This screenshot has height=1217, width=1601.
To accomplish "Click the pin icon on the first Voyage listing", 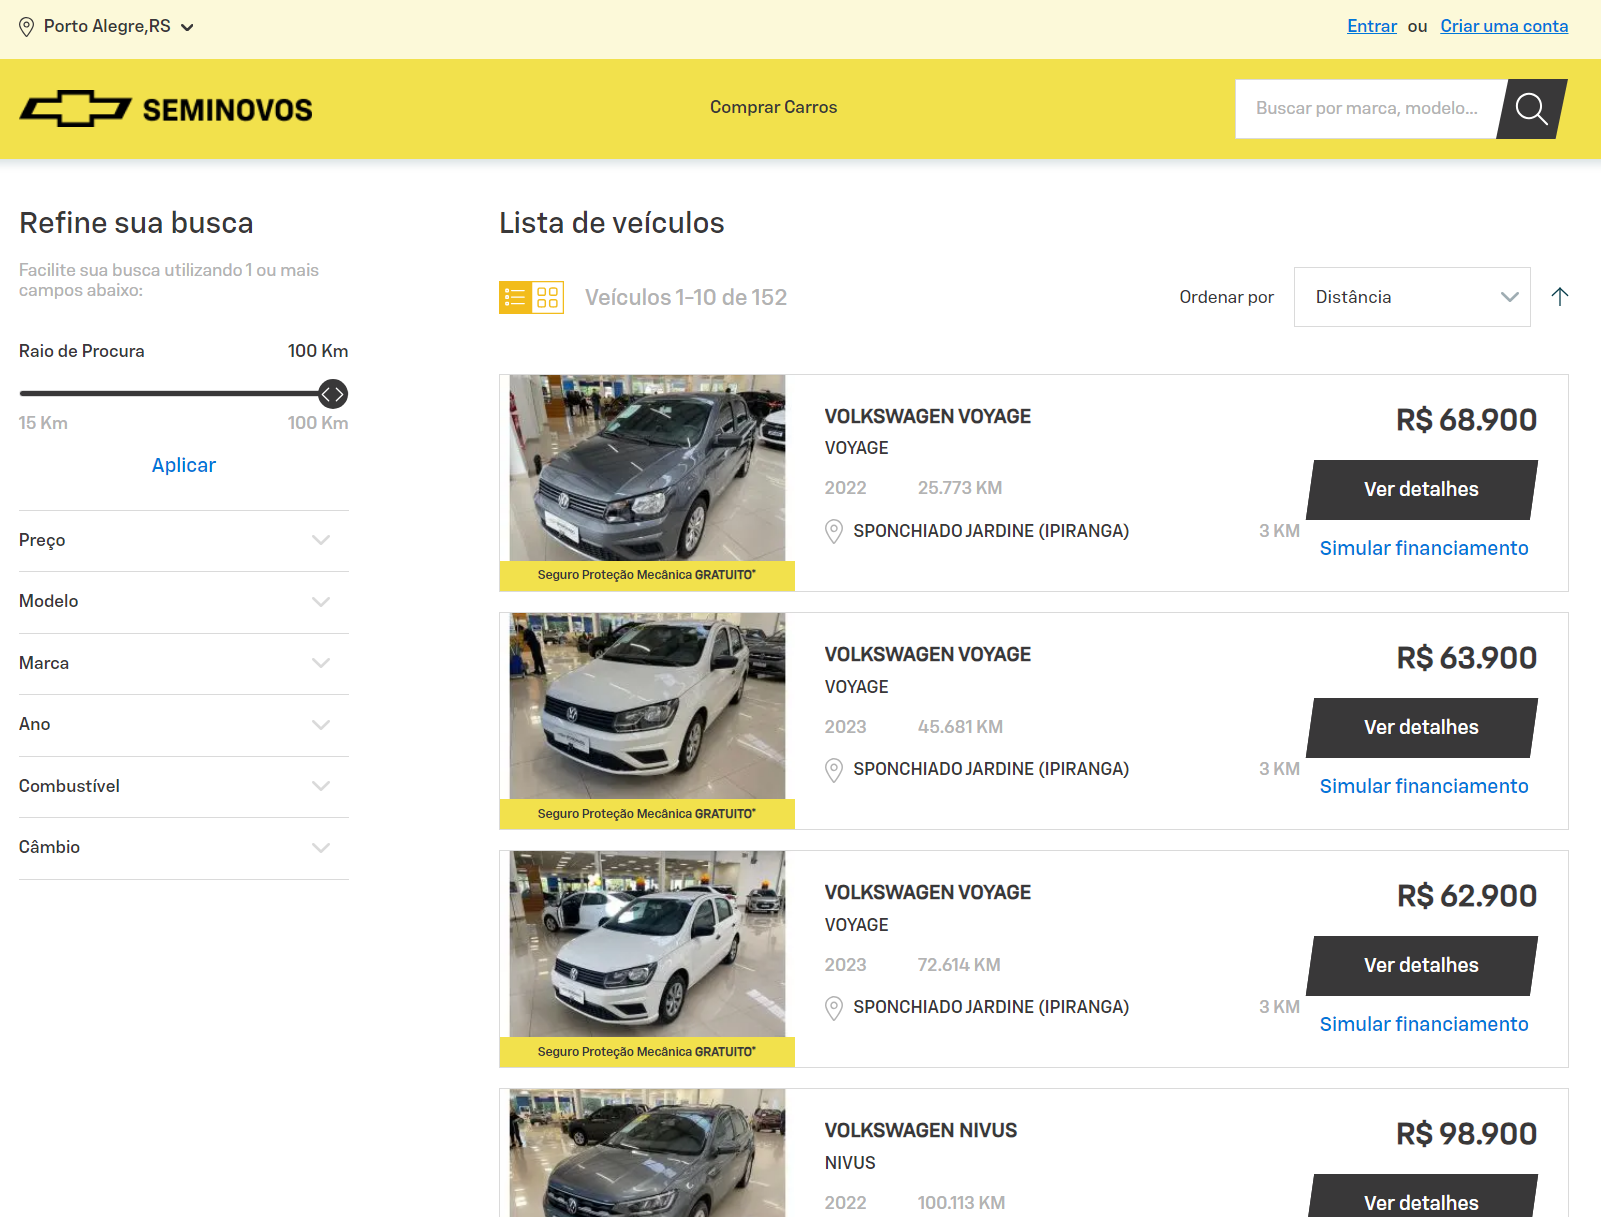I will coord(834,531).
